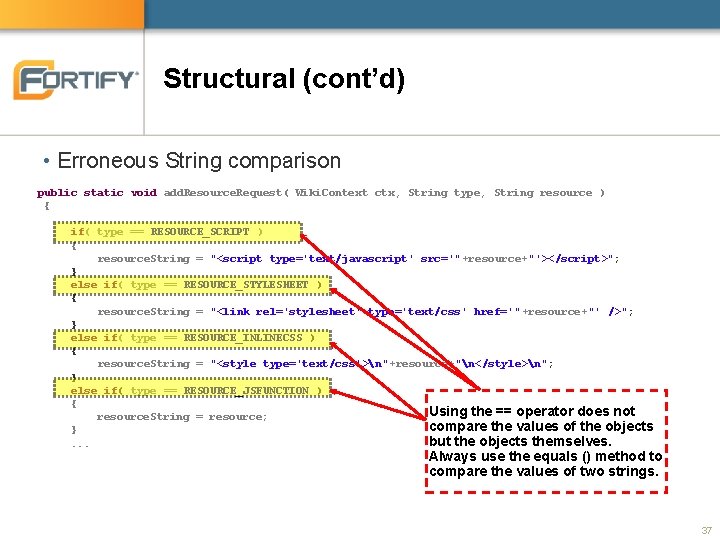The height and width of the screenshot is (540, 720).
Task: Click the bullet text 'Erroneous String comparison'
Action: pos(199,161)
